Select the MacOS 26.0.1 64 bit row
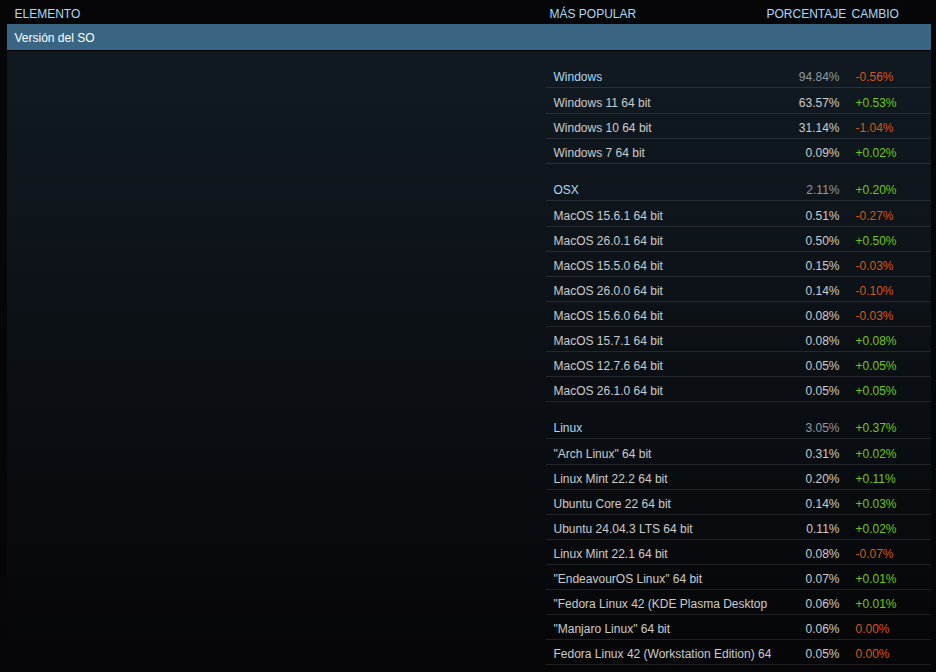The height and width of the screenshot is (672, 936). pos(607,241)
